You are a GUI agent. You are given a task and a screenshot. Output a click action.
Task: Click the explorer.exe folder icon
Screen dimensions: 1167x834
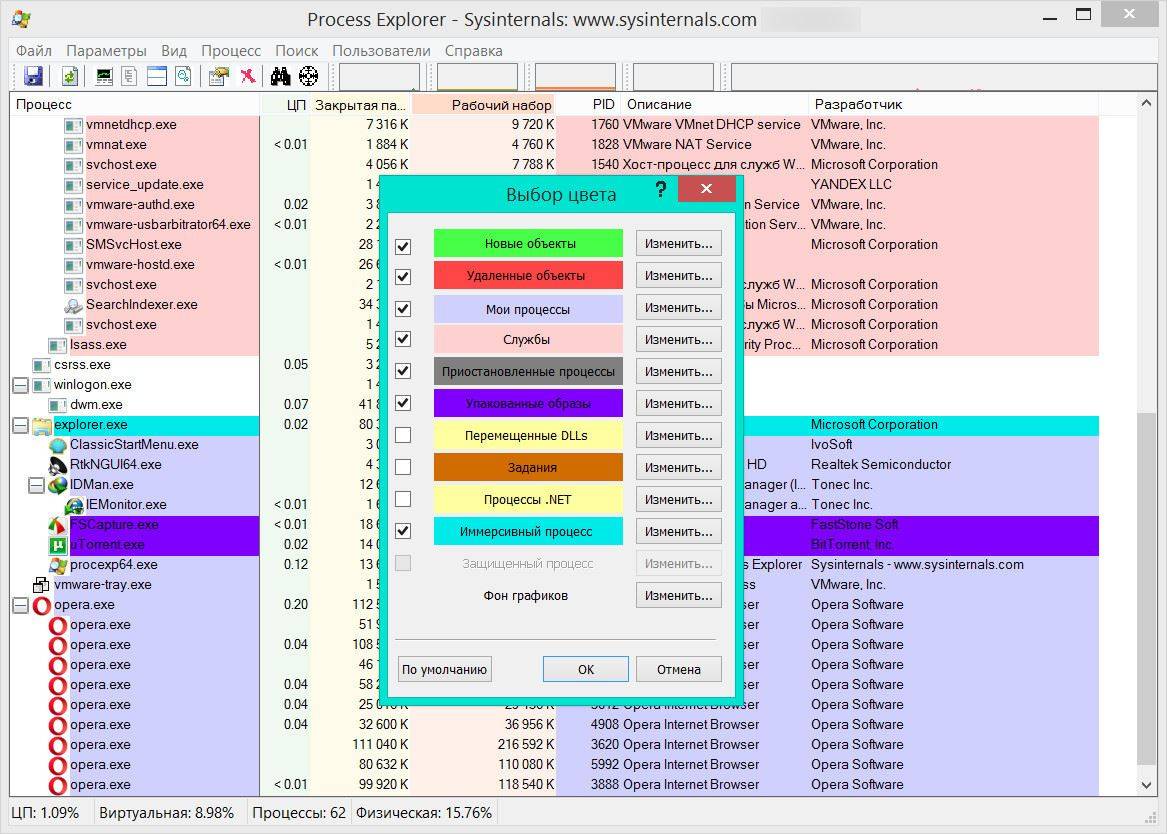click(42, 425)
